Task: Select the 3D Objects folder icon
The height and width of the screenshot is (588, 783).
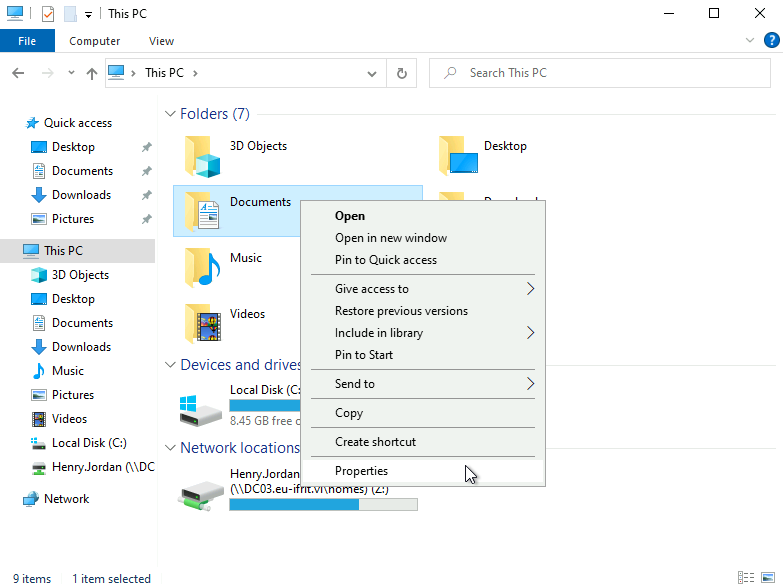Action: click(202, 157)
